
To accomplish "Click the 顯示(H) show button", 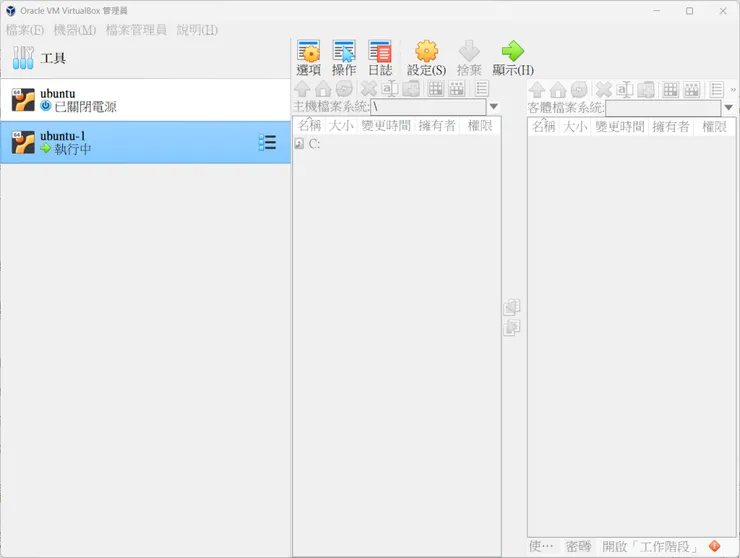I will click(x=513, y=58).
